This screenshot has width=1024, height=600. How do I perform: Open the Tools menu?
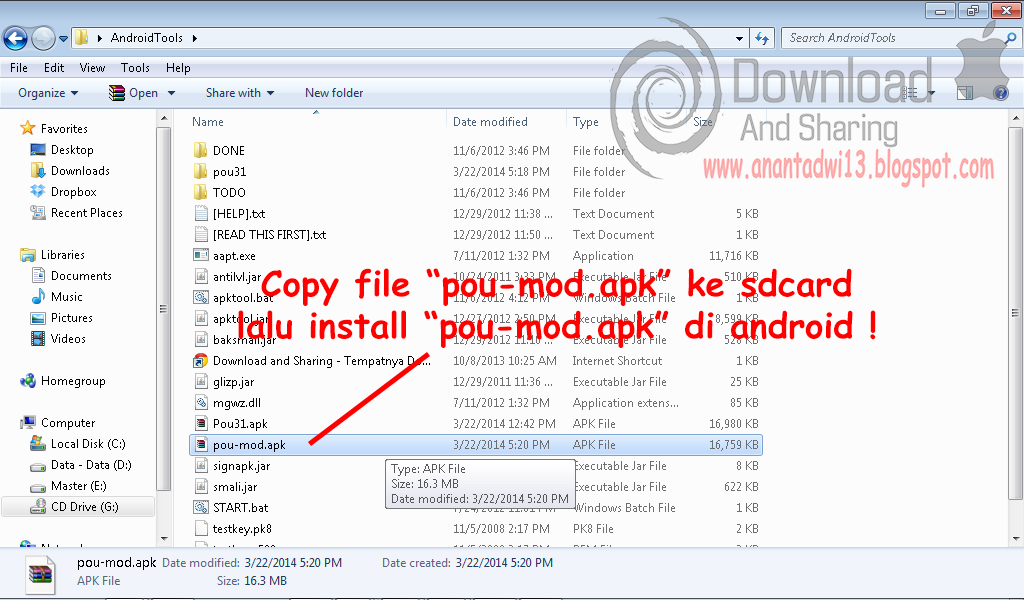(x=135, y=68)
